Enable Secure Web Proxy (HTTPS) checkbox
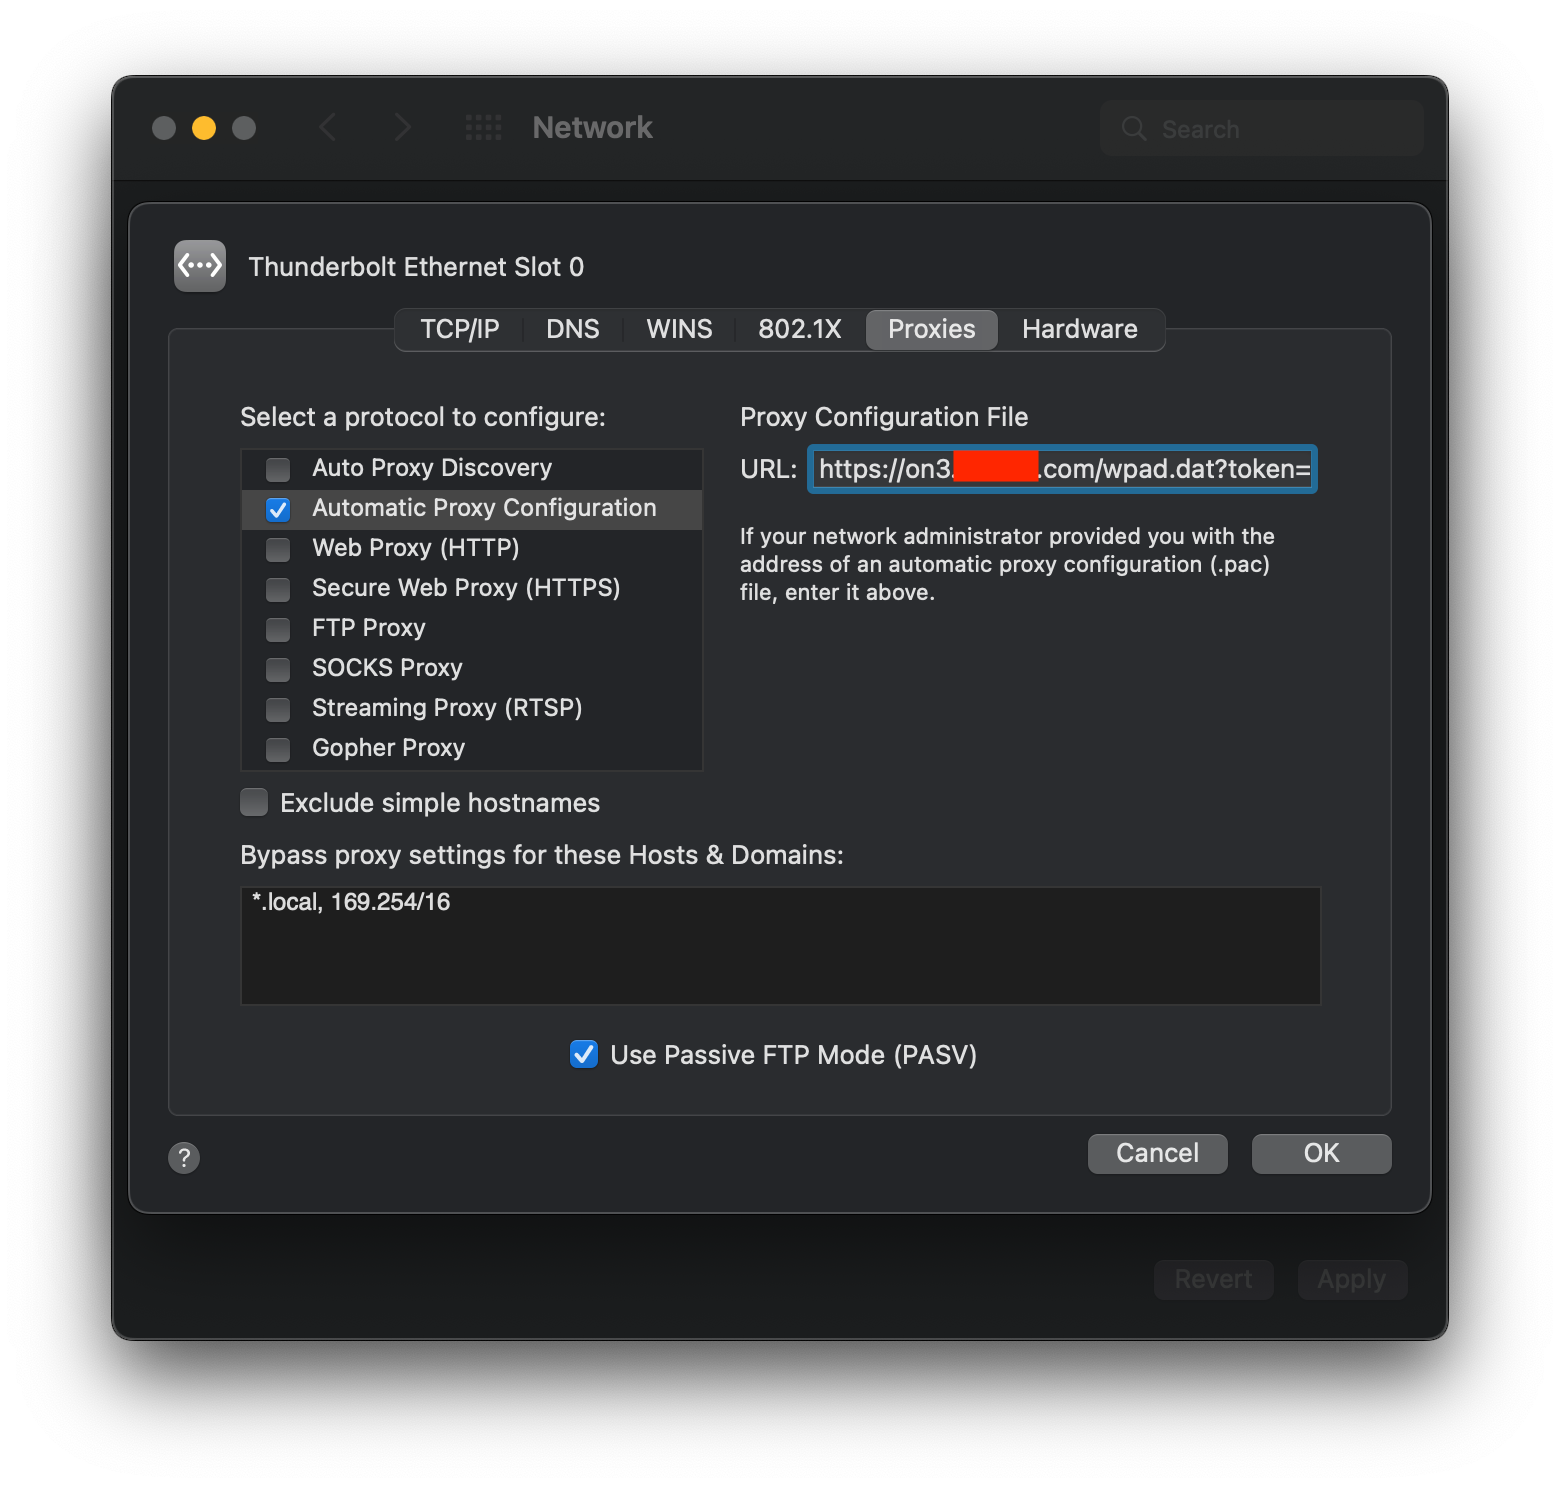 (x=278, y=589)
